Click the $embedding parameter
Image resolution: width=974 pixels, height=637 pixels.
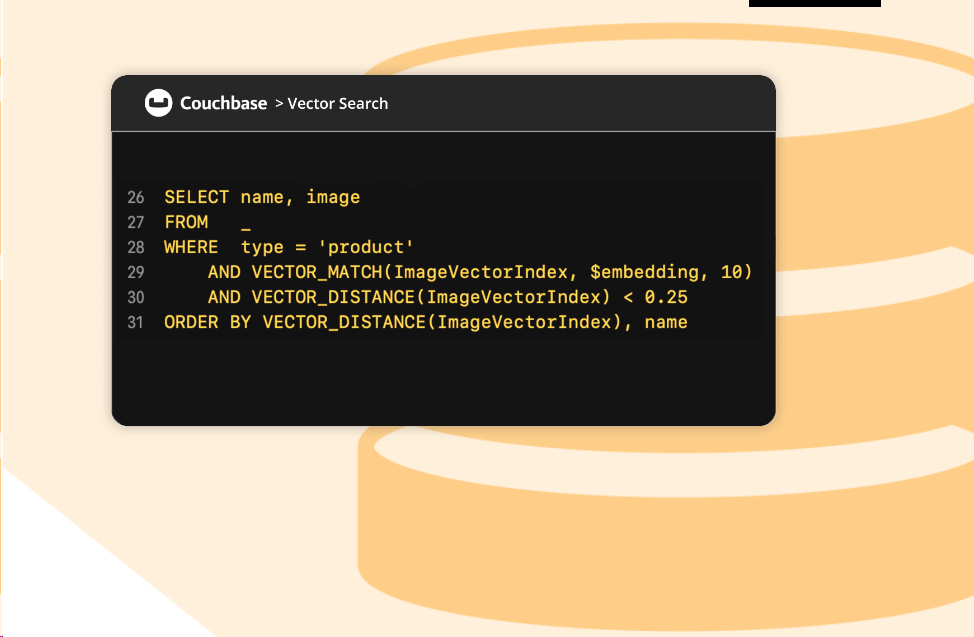tap(644, 272)
